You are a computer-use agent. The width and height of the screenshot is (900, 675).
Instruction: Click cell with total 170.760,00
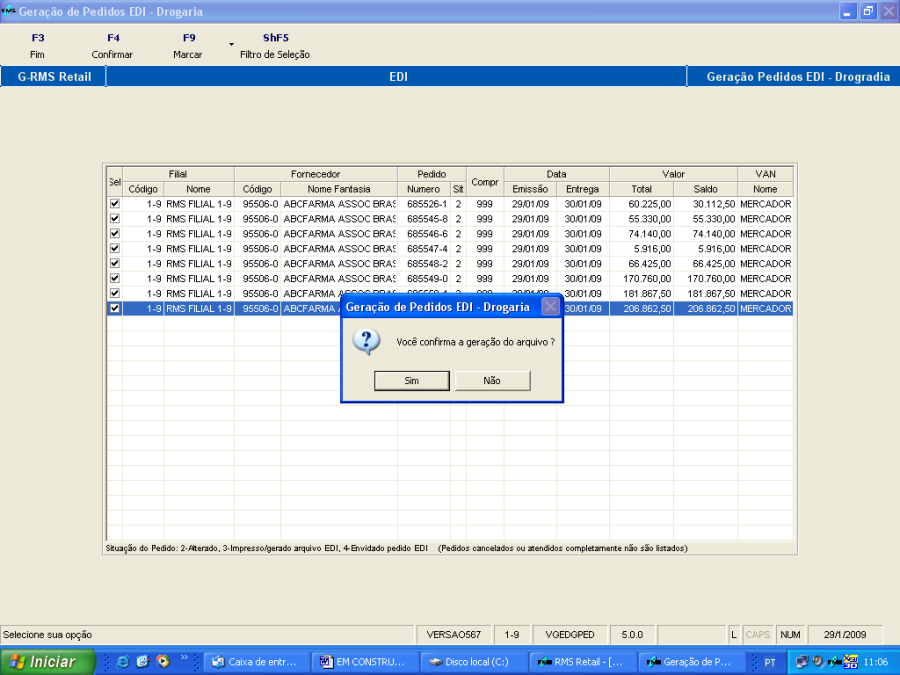(x=641, y=278)
